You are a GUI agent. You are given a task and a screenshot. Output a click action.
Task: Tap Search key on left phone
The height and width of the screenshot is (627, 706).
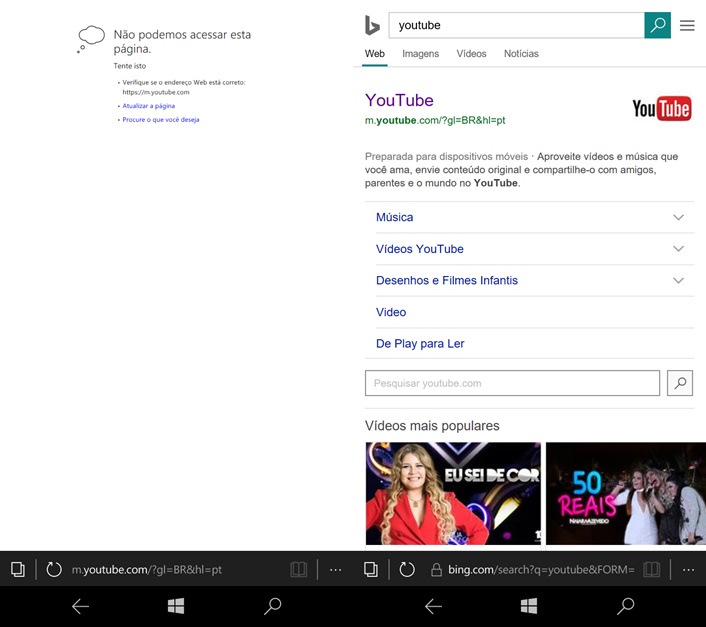[x=273, y=606]
